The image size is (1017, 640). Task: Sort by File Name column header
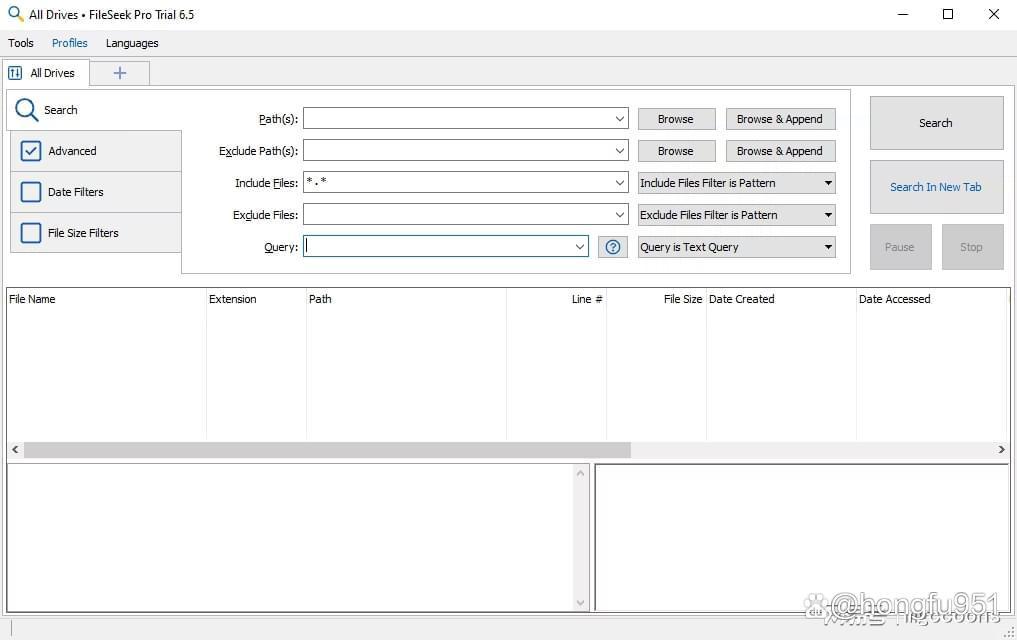click(x=106, y=299)
